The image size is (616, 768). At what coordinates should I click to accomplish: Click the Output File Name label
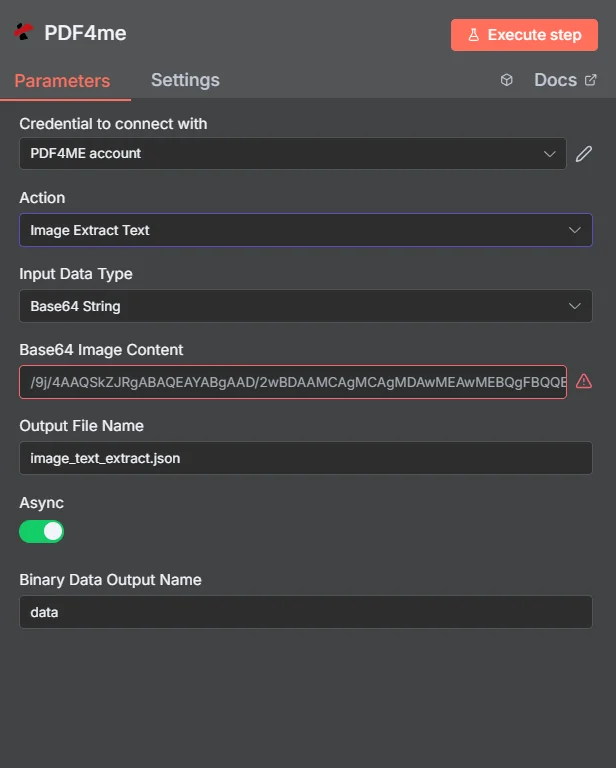coord(81,426)
